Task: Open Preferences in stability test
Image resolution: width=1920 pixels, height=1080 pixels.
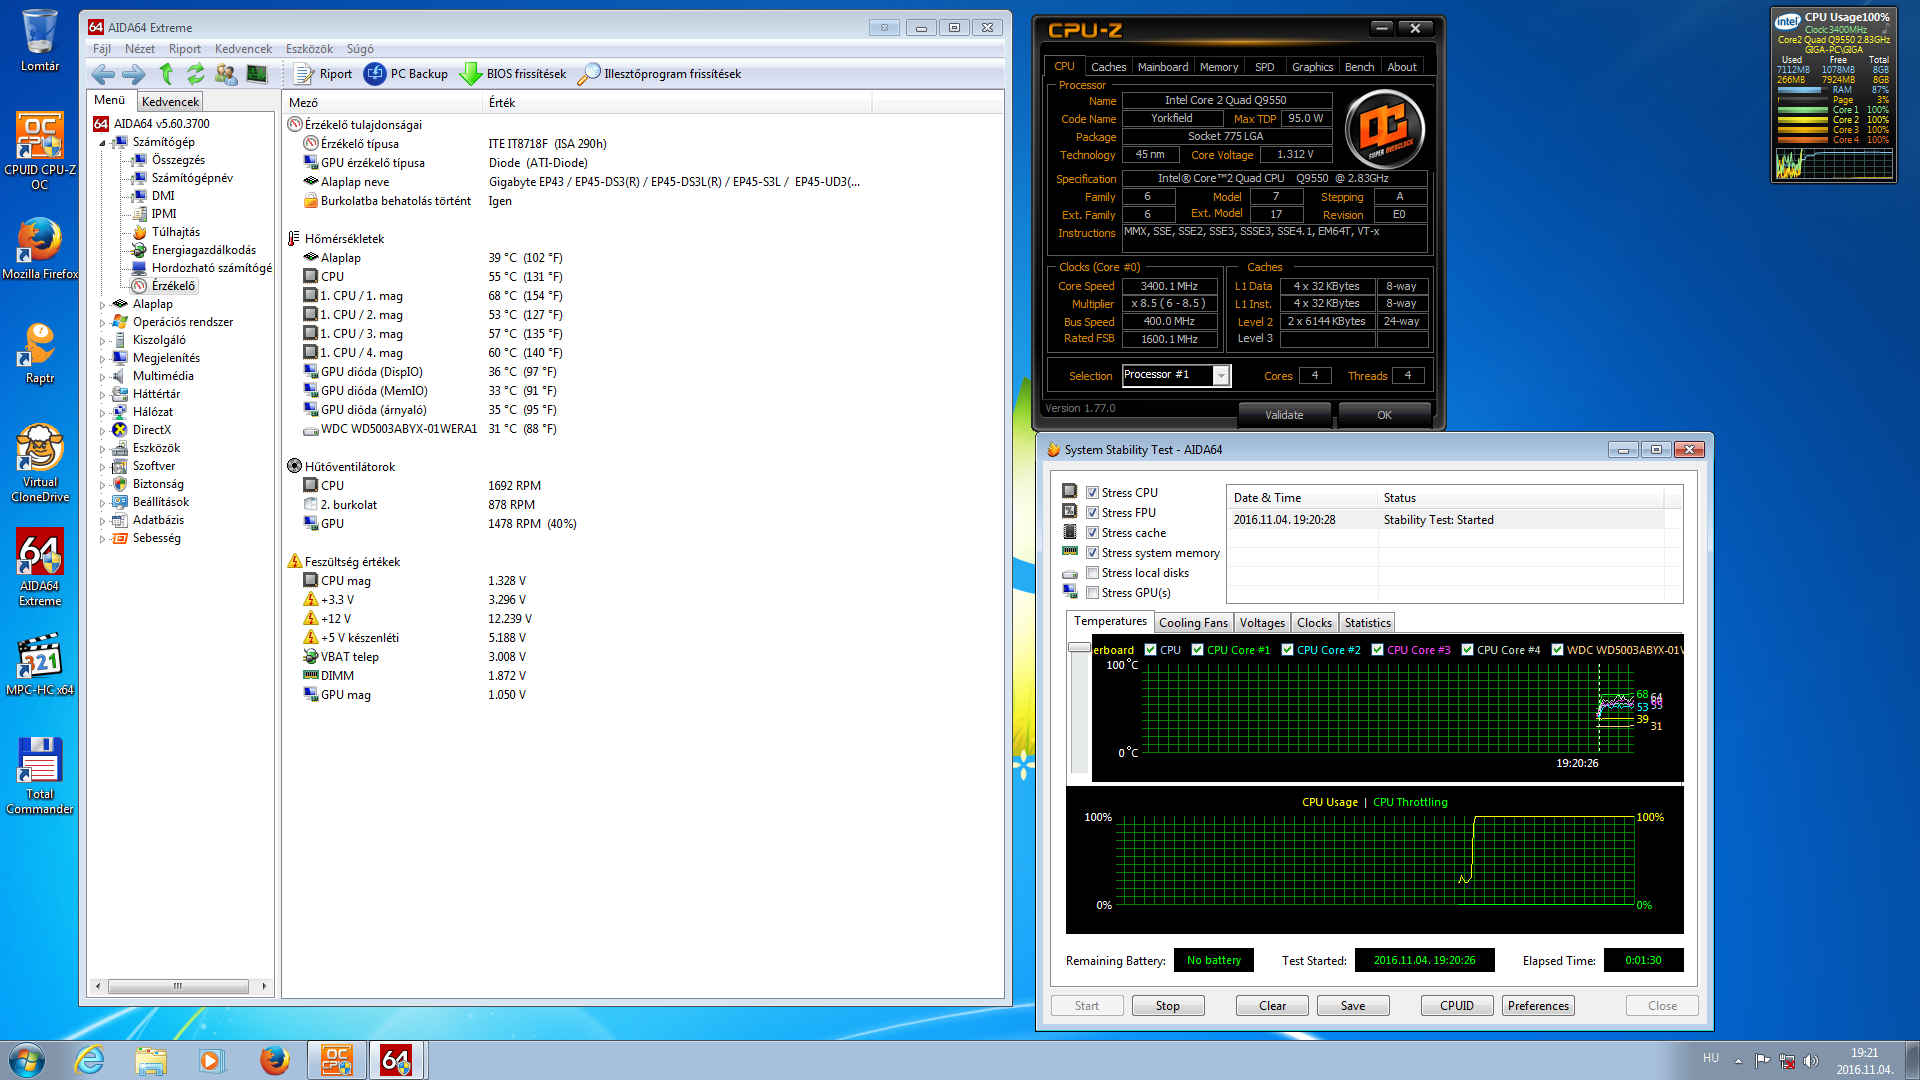Action: click(1538, 1006)
